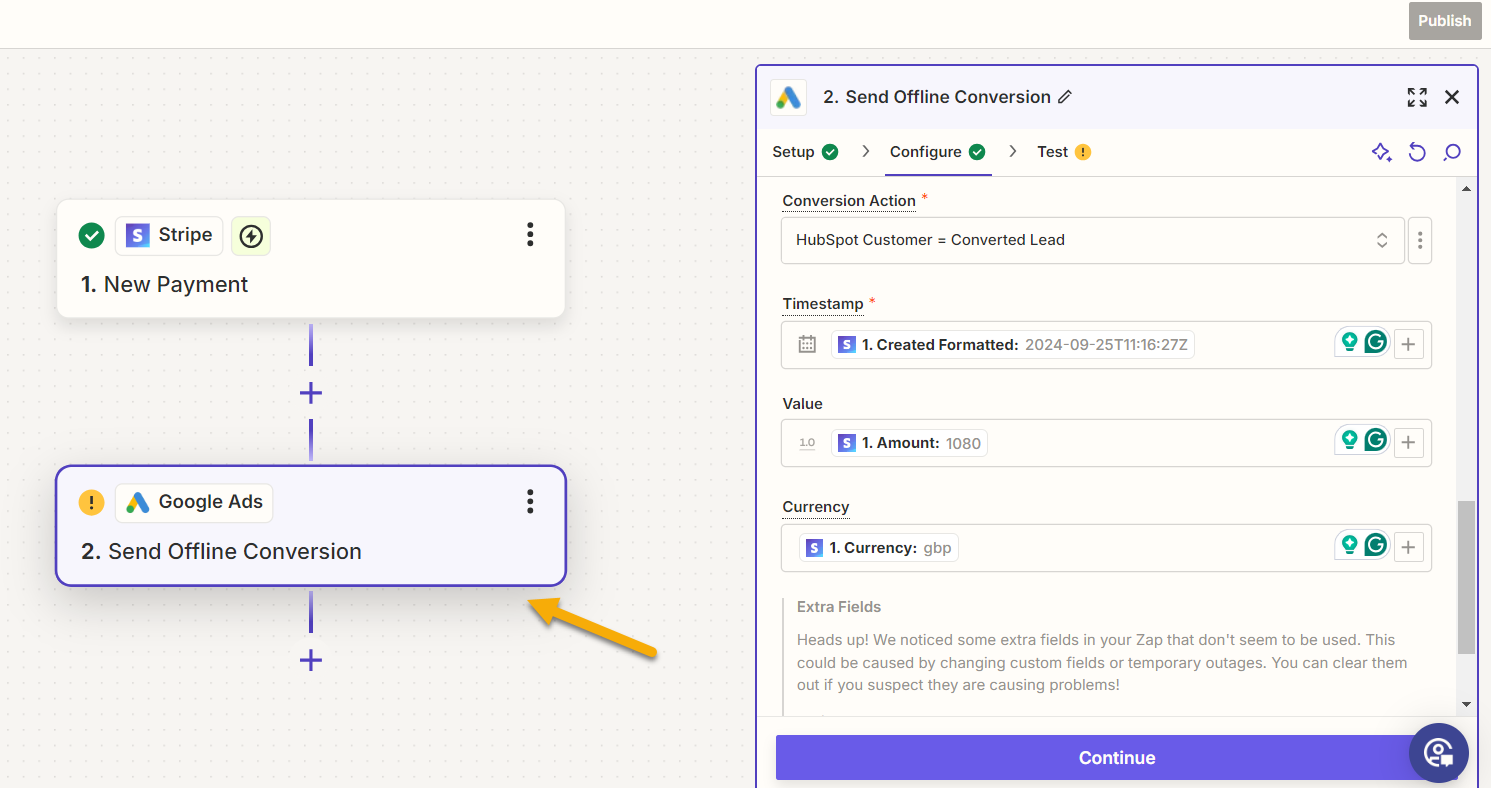1491x788 pixels.
Task: Click the Amount pill in the Value field
Action: coord(909,443)
